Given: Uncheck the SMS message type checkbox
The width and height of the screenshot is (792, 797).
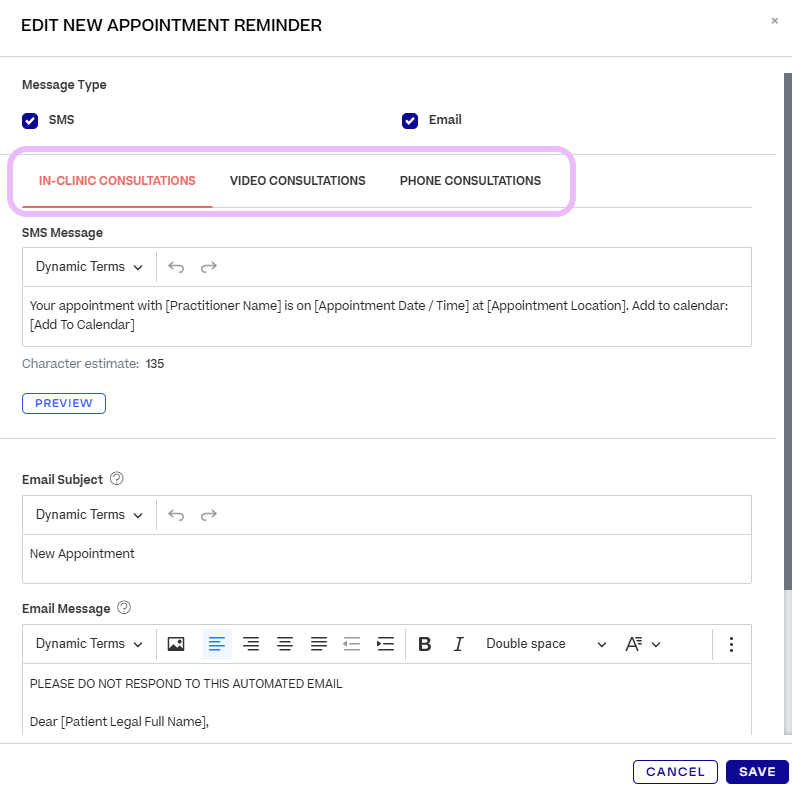Looking at the screenshot, I should click(x=30, y=121).
